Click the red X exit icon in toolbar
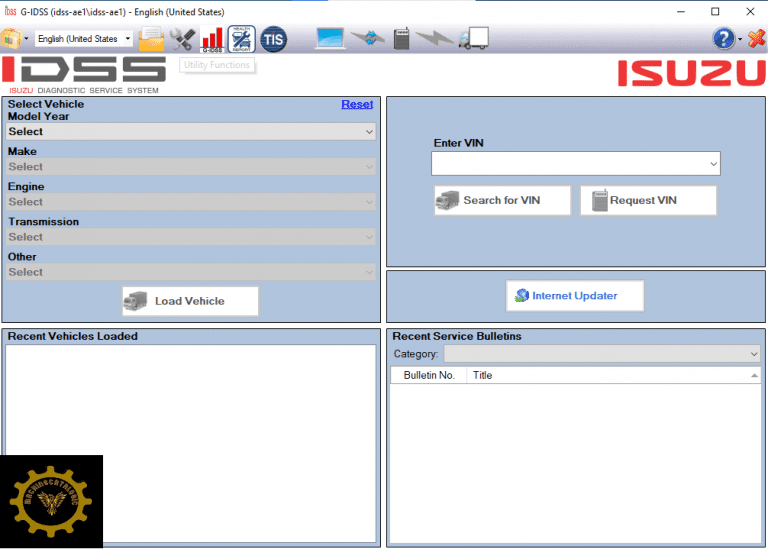768x549 pixels. tap(757, 38)
